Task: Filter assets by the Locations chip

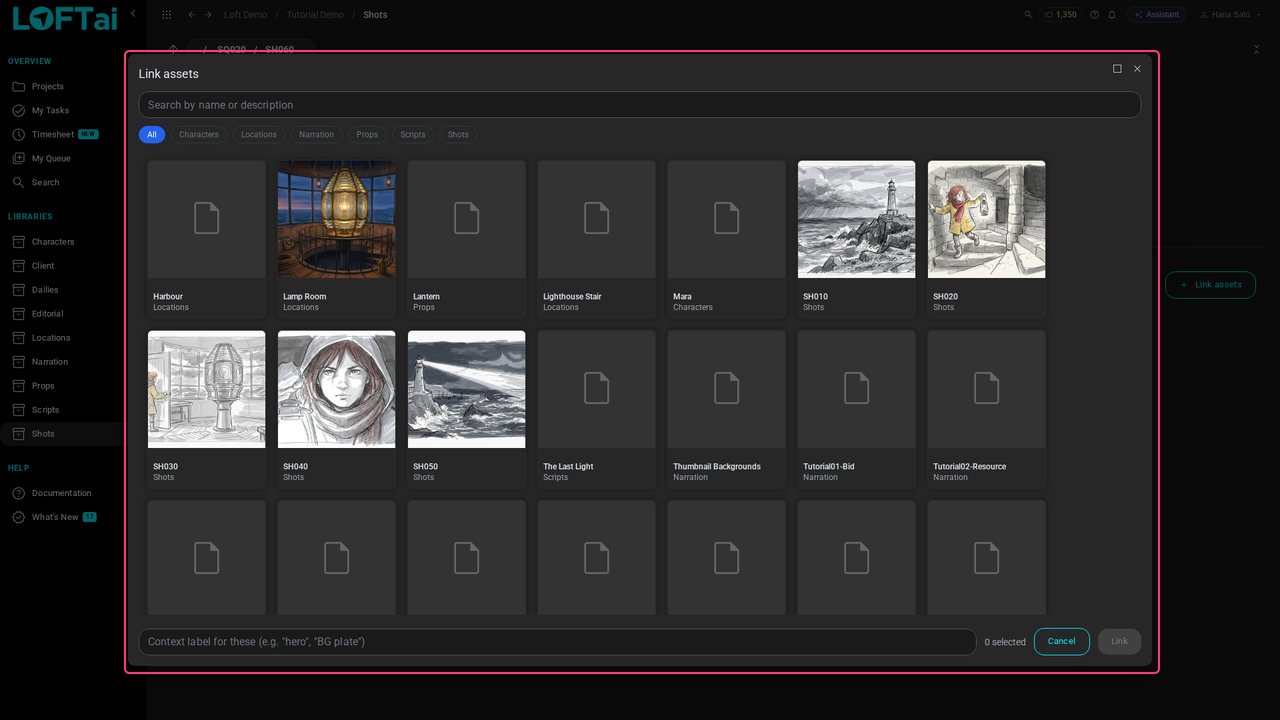Action: pyautogui.click(x=259, y=135)
